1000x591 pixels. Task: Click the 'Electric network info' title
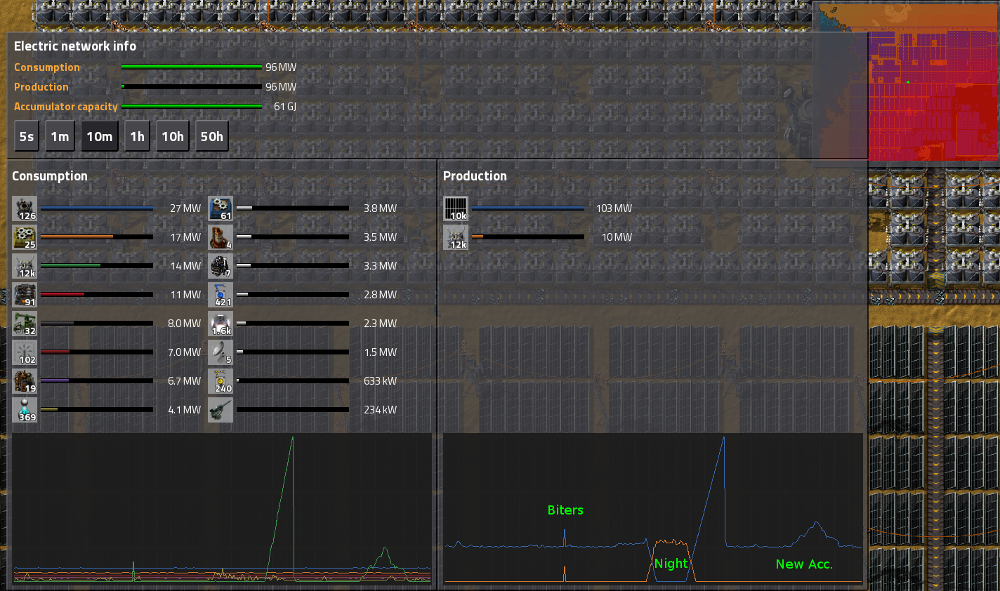(x=75, y=46)
